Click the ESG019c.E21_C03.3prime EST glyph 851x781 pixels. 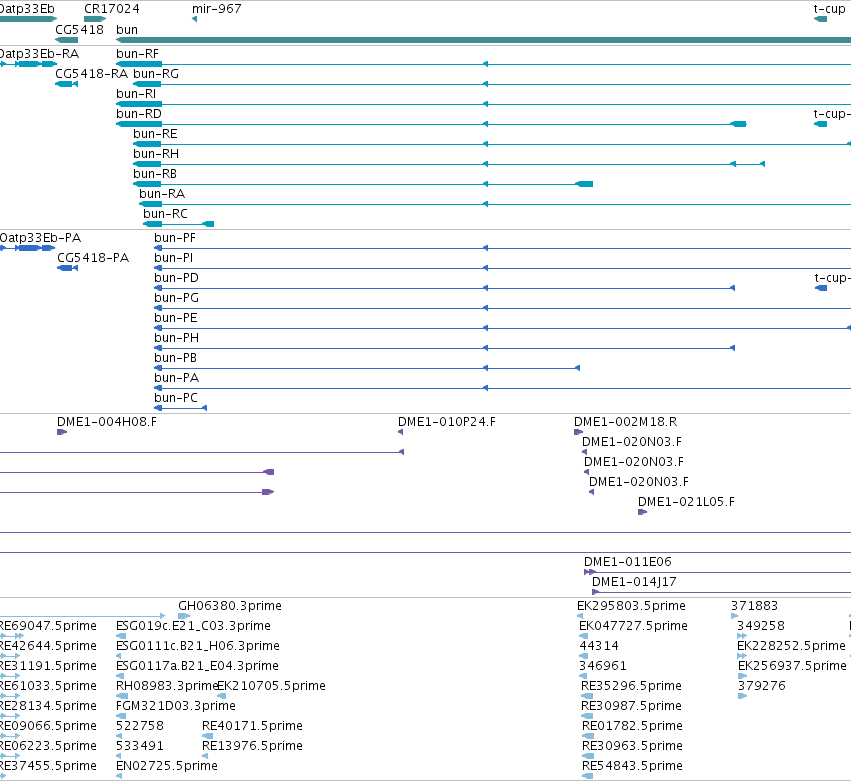(121, 636)
